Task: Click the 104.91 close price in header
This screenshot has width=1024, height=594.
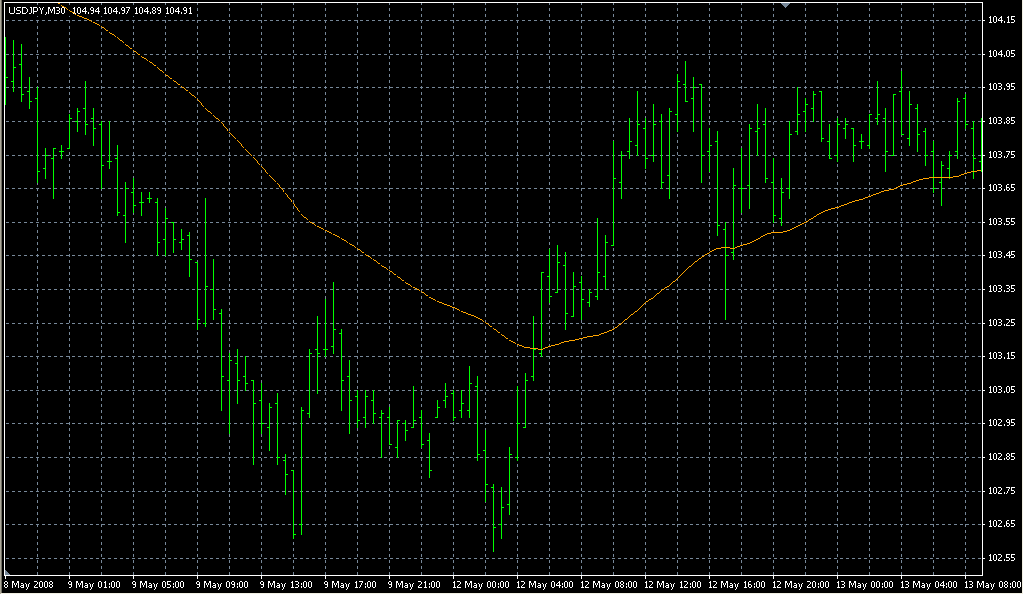Action: [x=180, y=10]
